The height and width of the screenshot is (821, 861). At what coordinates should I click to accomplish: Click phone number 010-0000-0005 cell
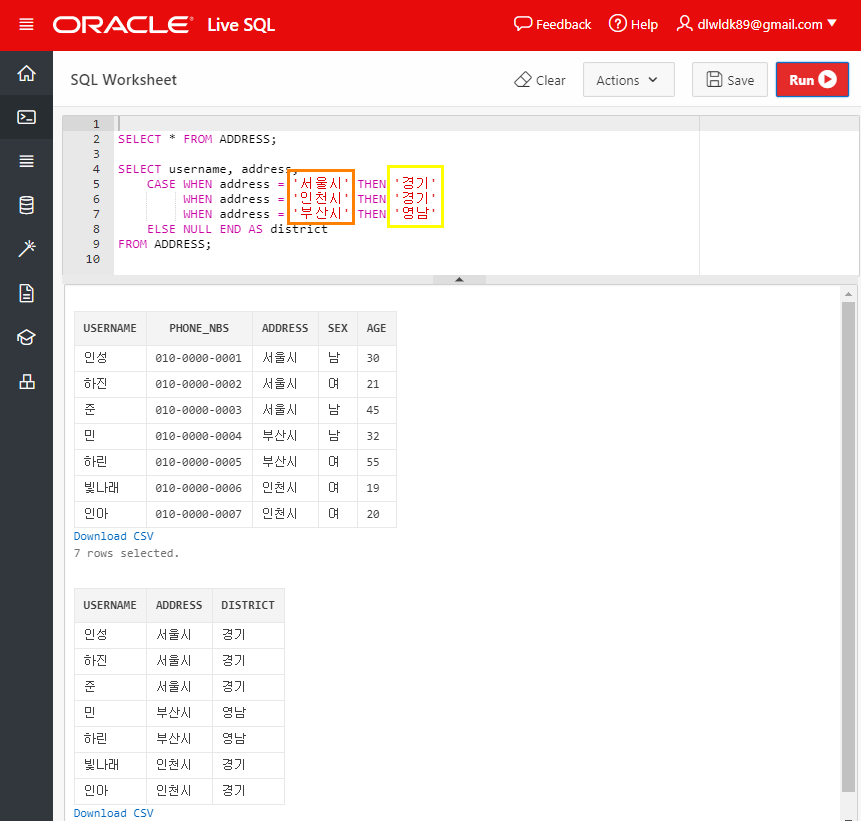point(199,462)
